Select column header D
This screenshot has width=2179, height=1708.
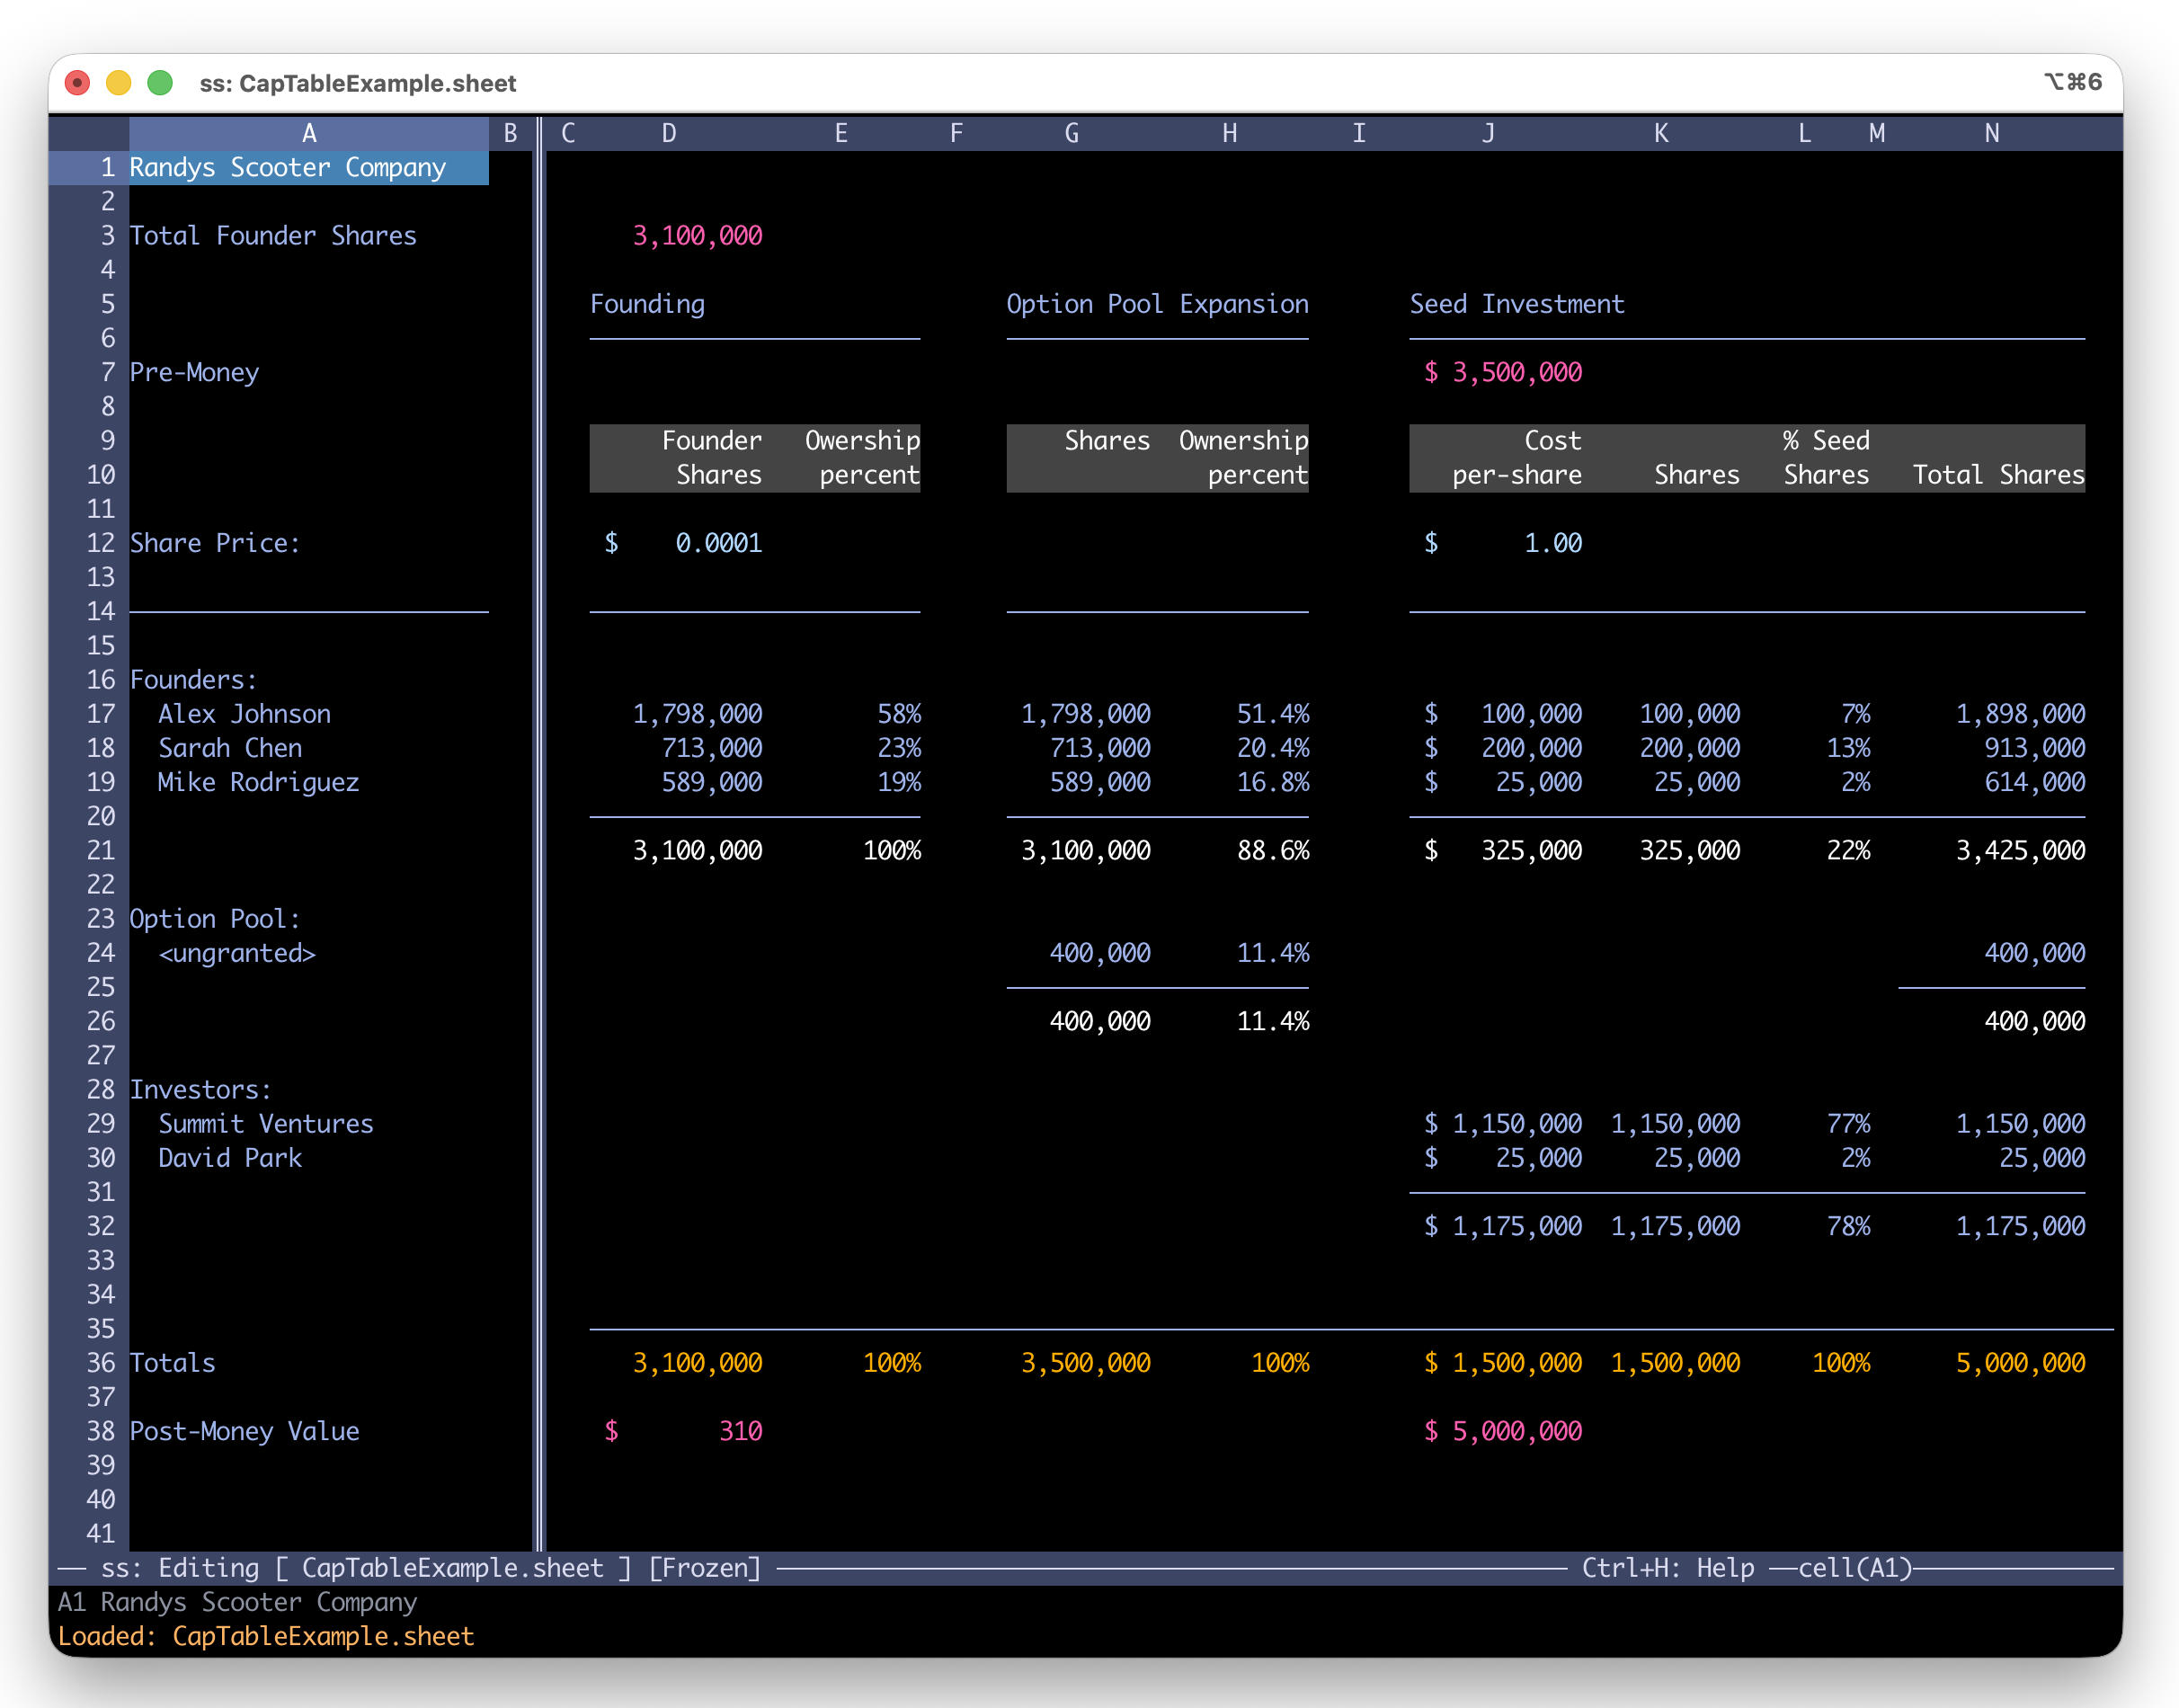pos(669,133)
